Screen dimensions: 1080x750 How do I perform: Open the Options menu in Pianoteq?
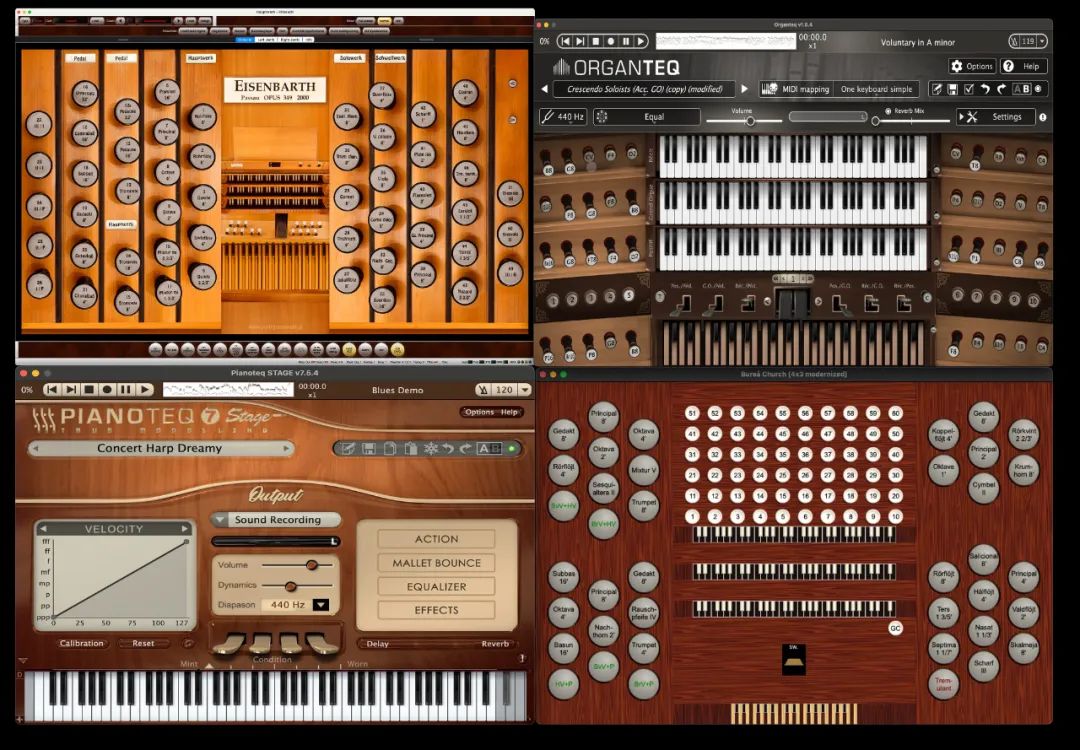click(479, 412)
